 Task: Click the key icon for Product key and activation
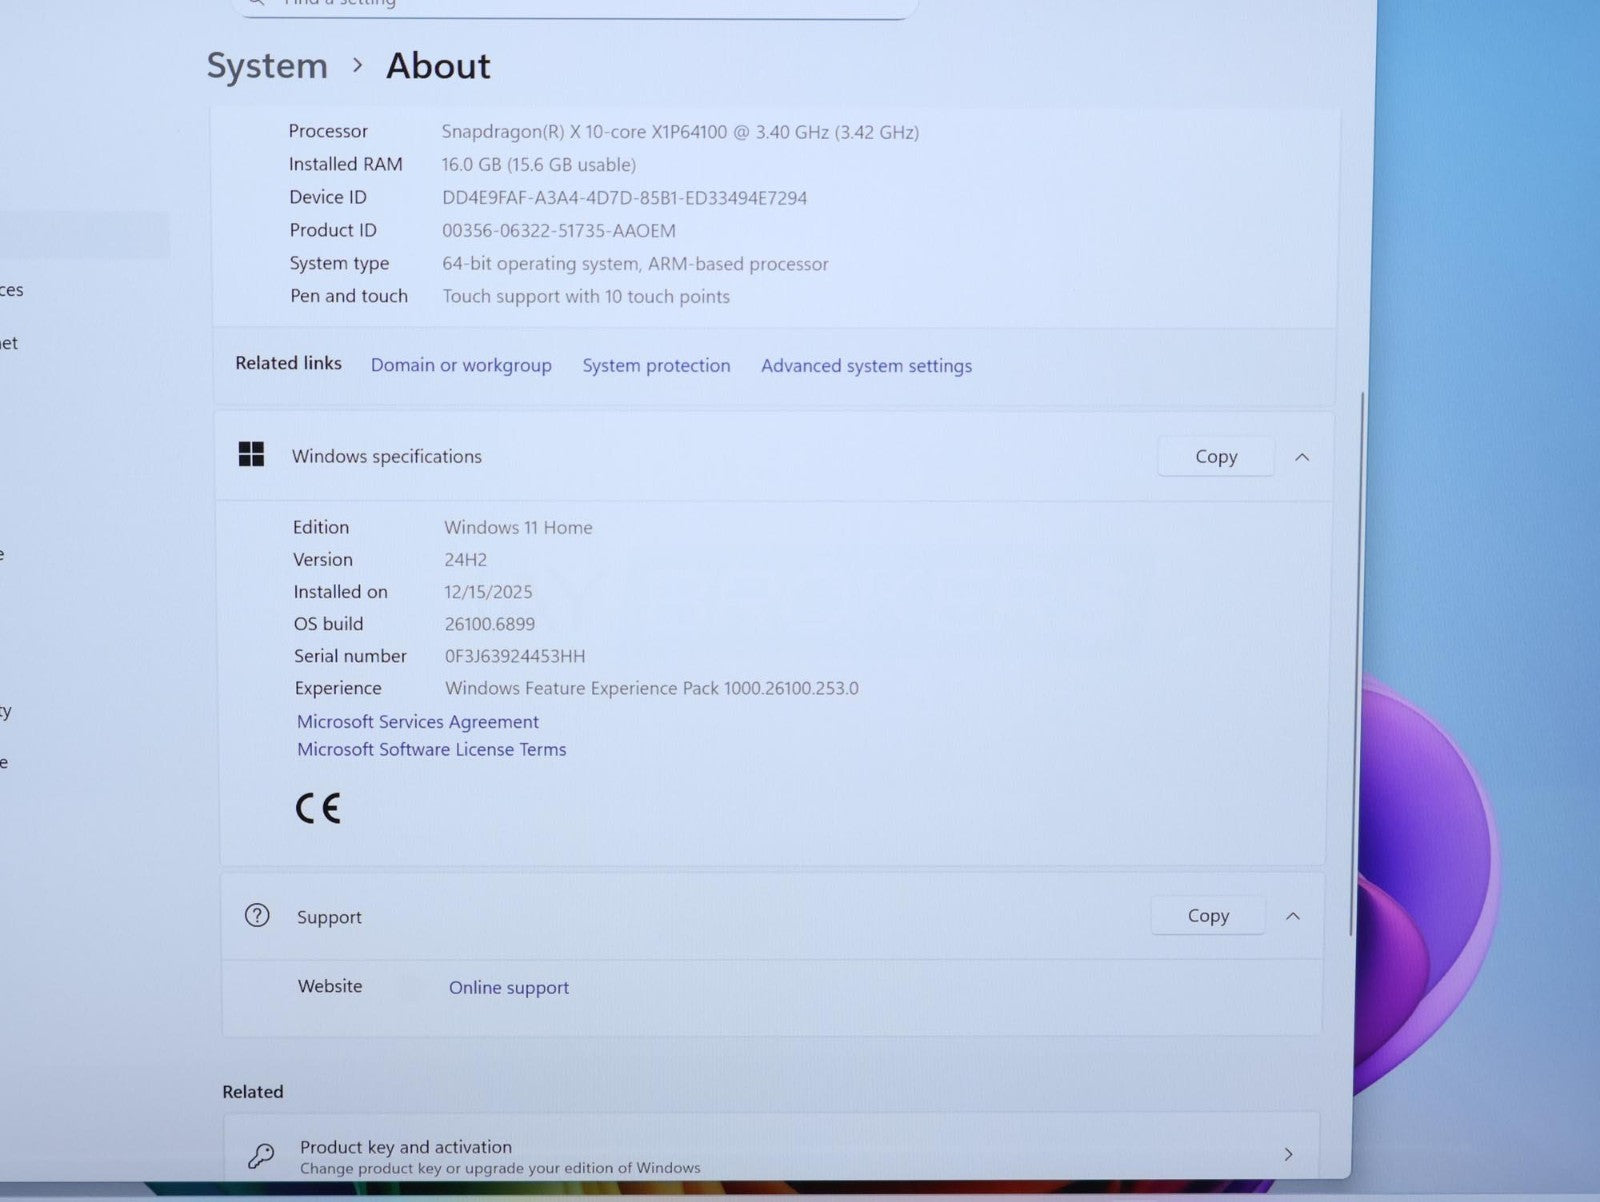pyautogui.click(x=261, y=1156)
